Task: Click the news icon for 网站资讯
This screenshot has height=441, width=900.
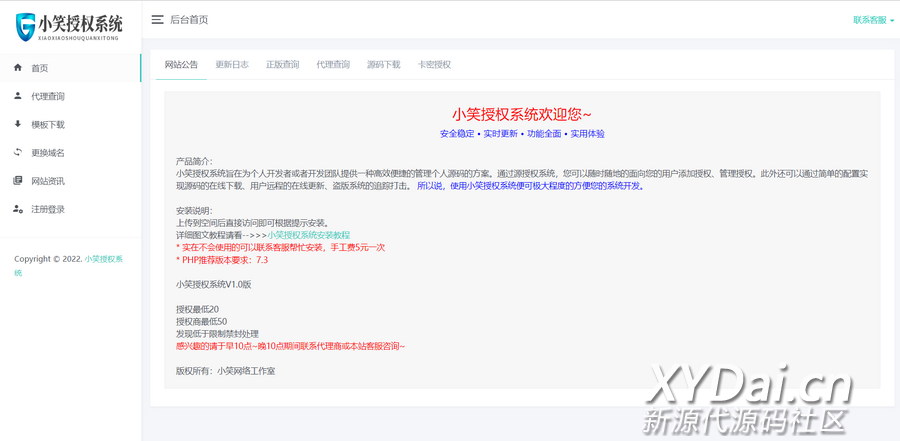Action: [x=18, y=181]
